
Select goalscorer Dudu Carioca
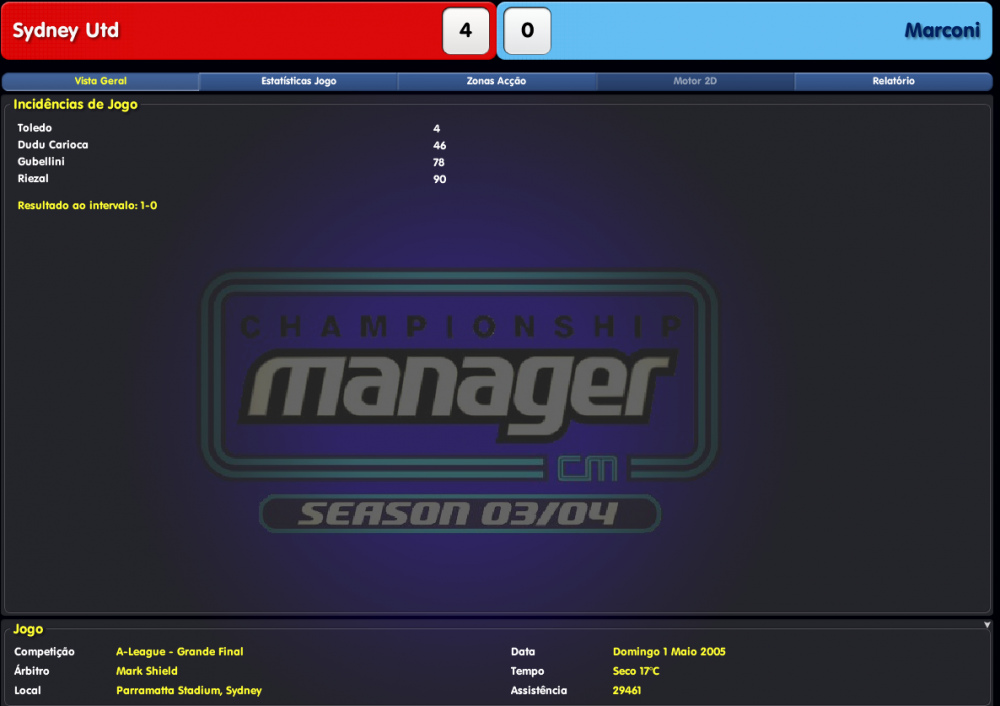53,145
